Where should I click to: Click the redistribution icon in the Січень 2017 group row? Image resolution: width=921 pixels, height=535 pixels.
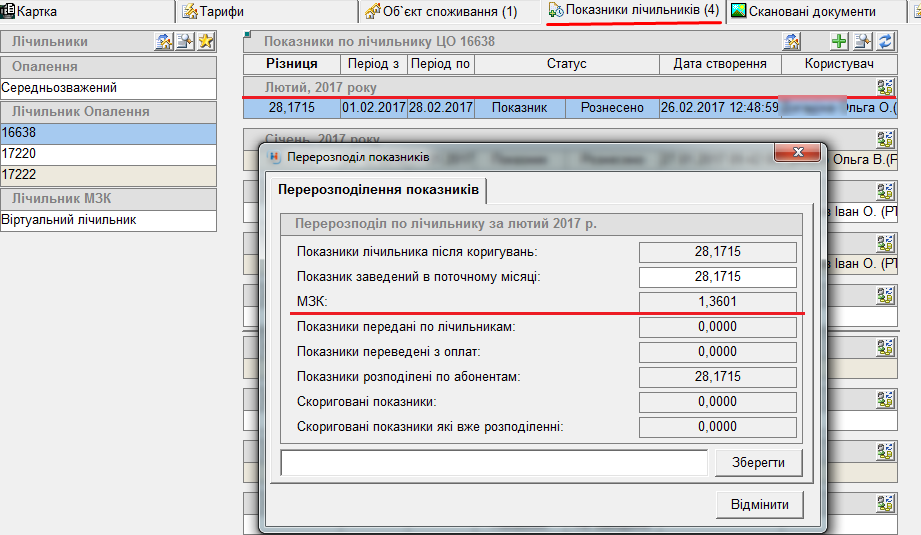click(x=884, y=139)
